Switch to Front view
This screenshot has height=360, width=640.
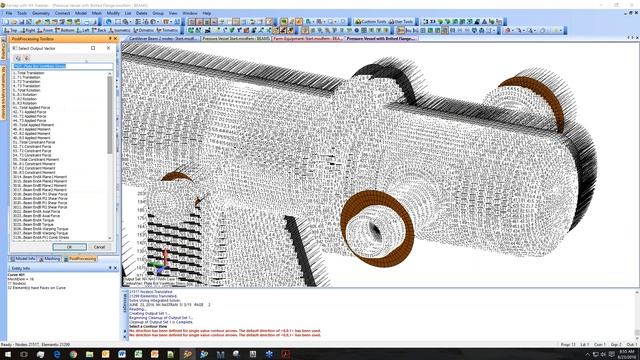pyautogui.click(x=45, y=30)
